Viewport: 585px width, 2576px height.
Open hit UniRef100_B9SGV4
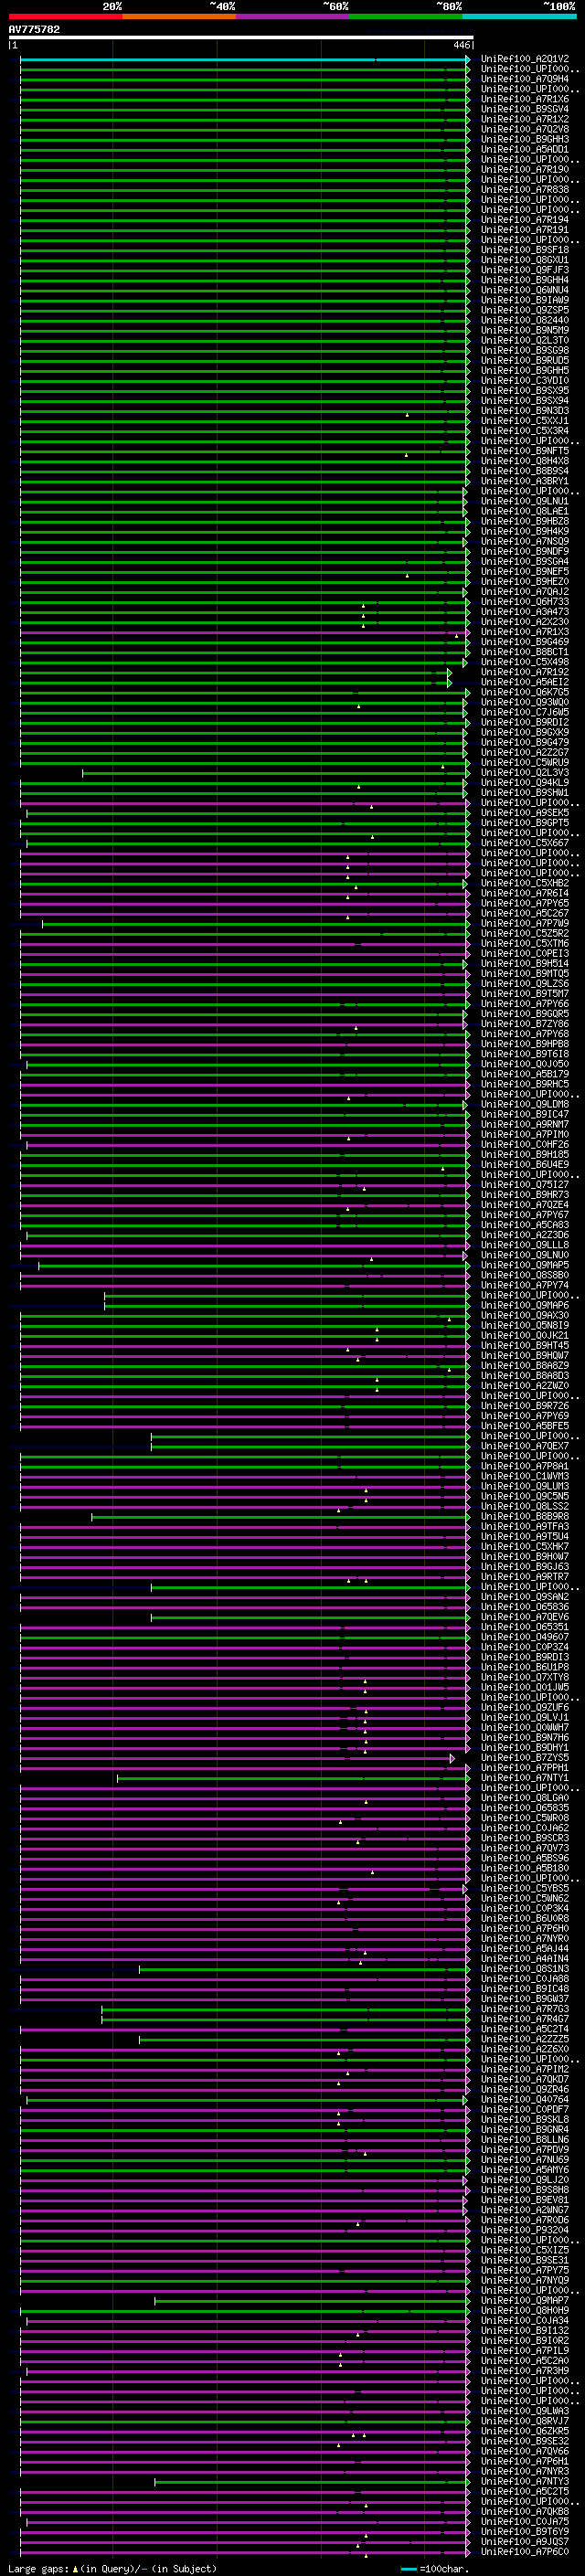click(x=525, y=109)
